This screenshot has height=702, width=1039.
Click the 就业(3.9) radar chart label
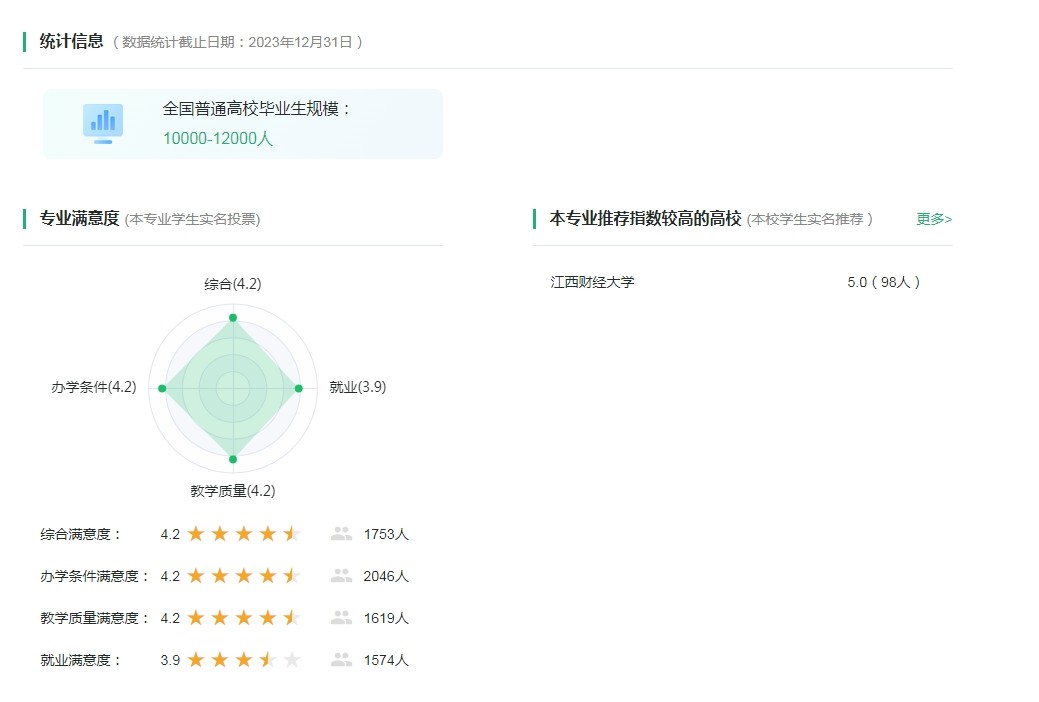tap(358, 387)
